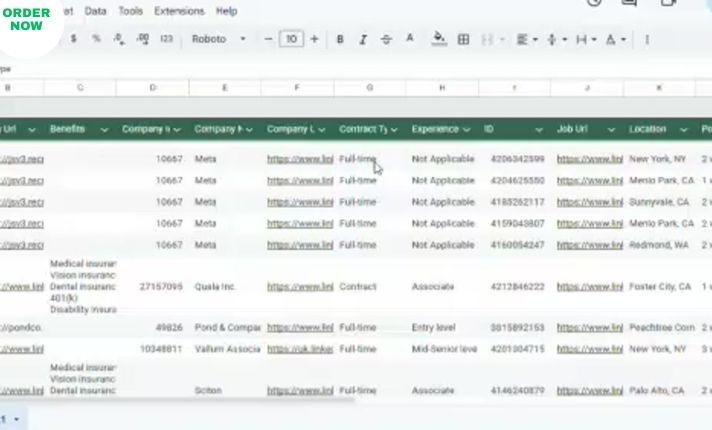712x430 pixels.
Task: Open the company link in Vallum Associa row
Action: point(300,349)
